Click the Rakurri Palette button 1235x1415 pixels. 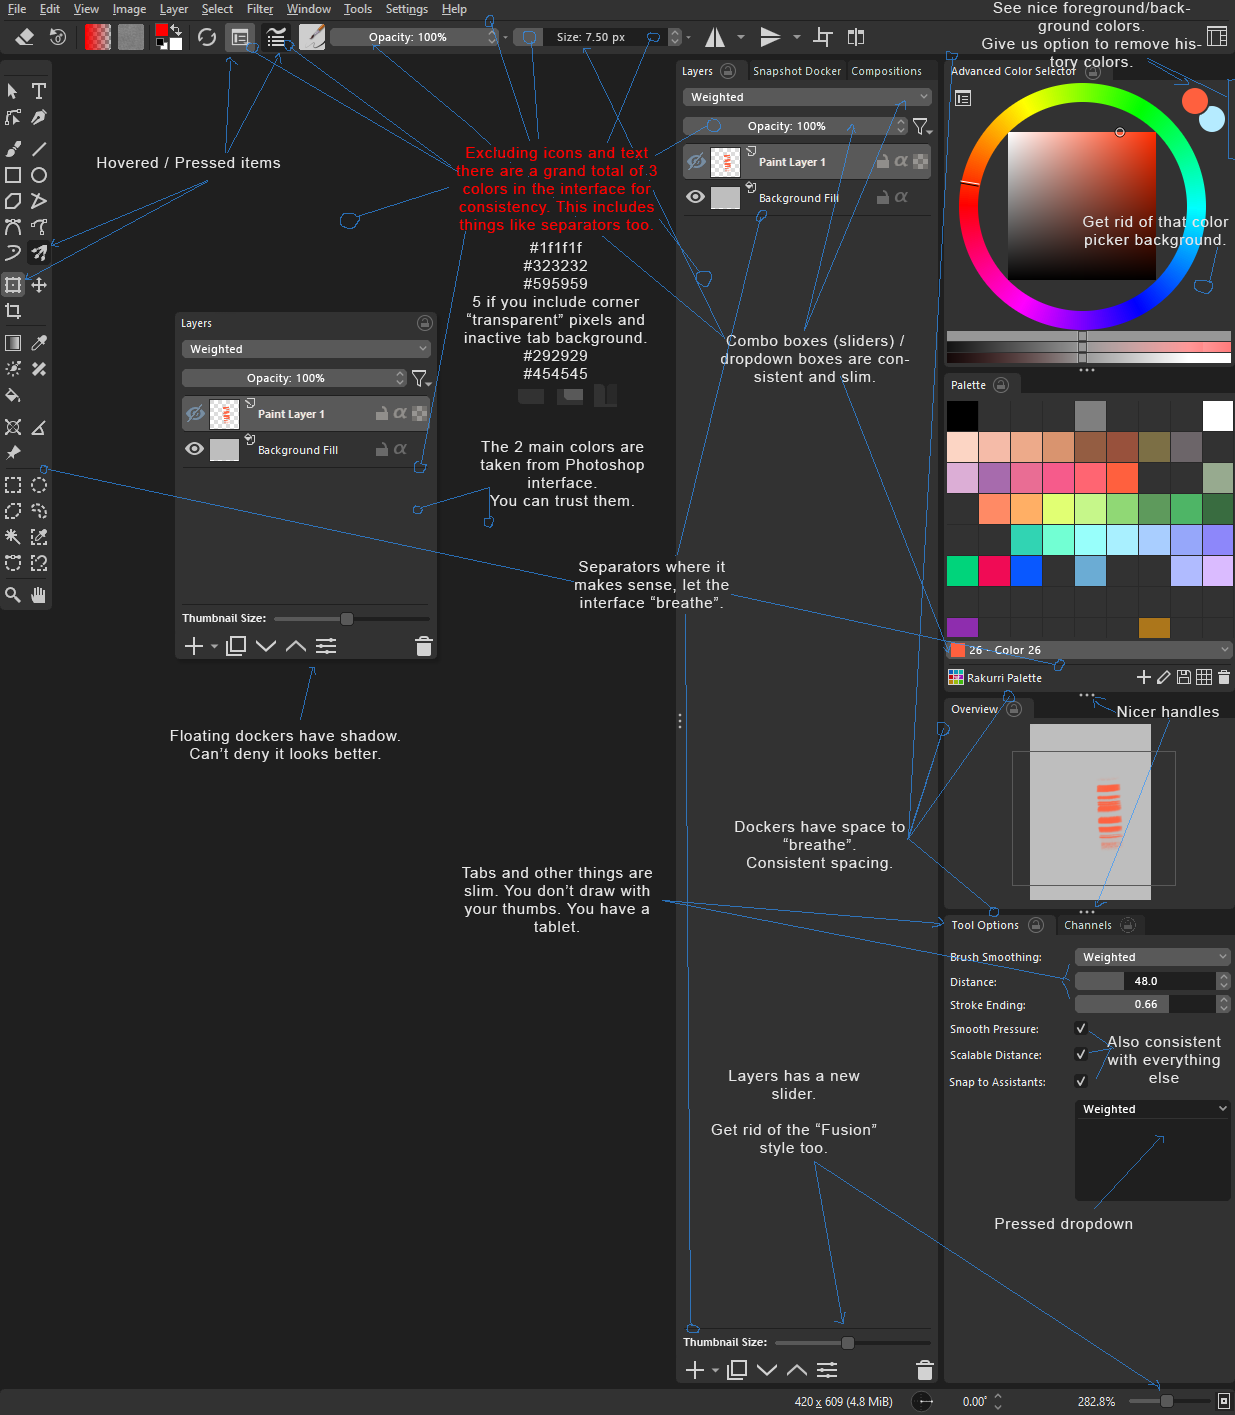[x=995, y=677]
